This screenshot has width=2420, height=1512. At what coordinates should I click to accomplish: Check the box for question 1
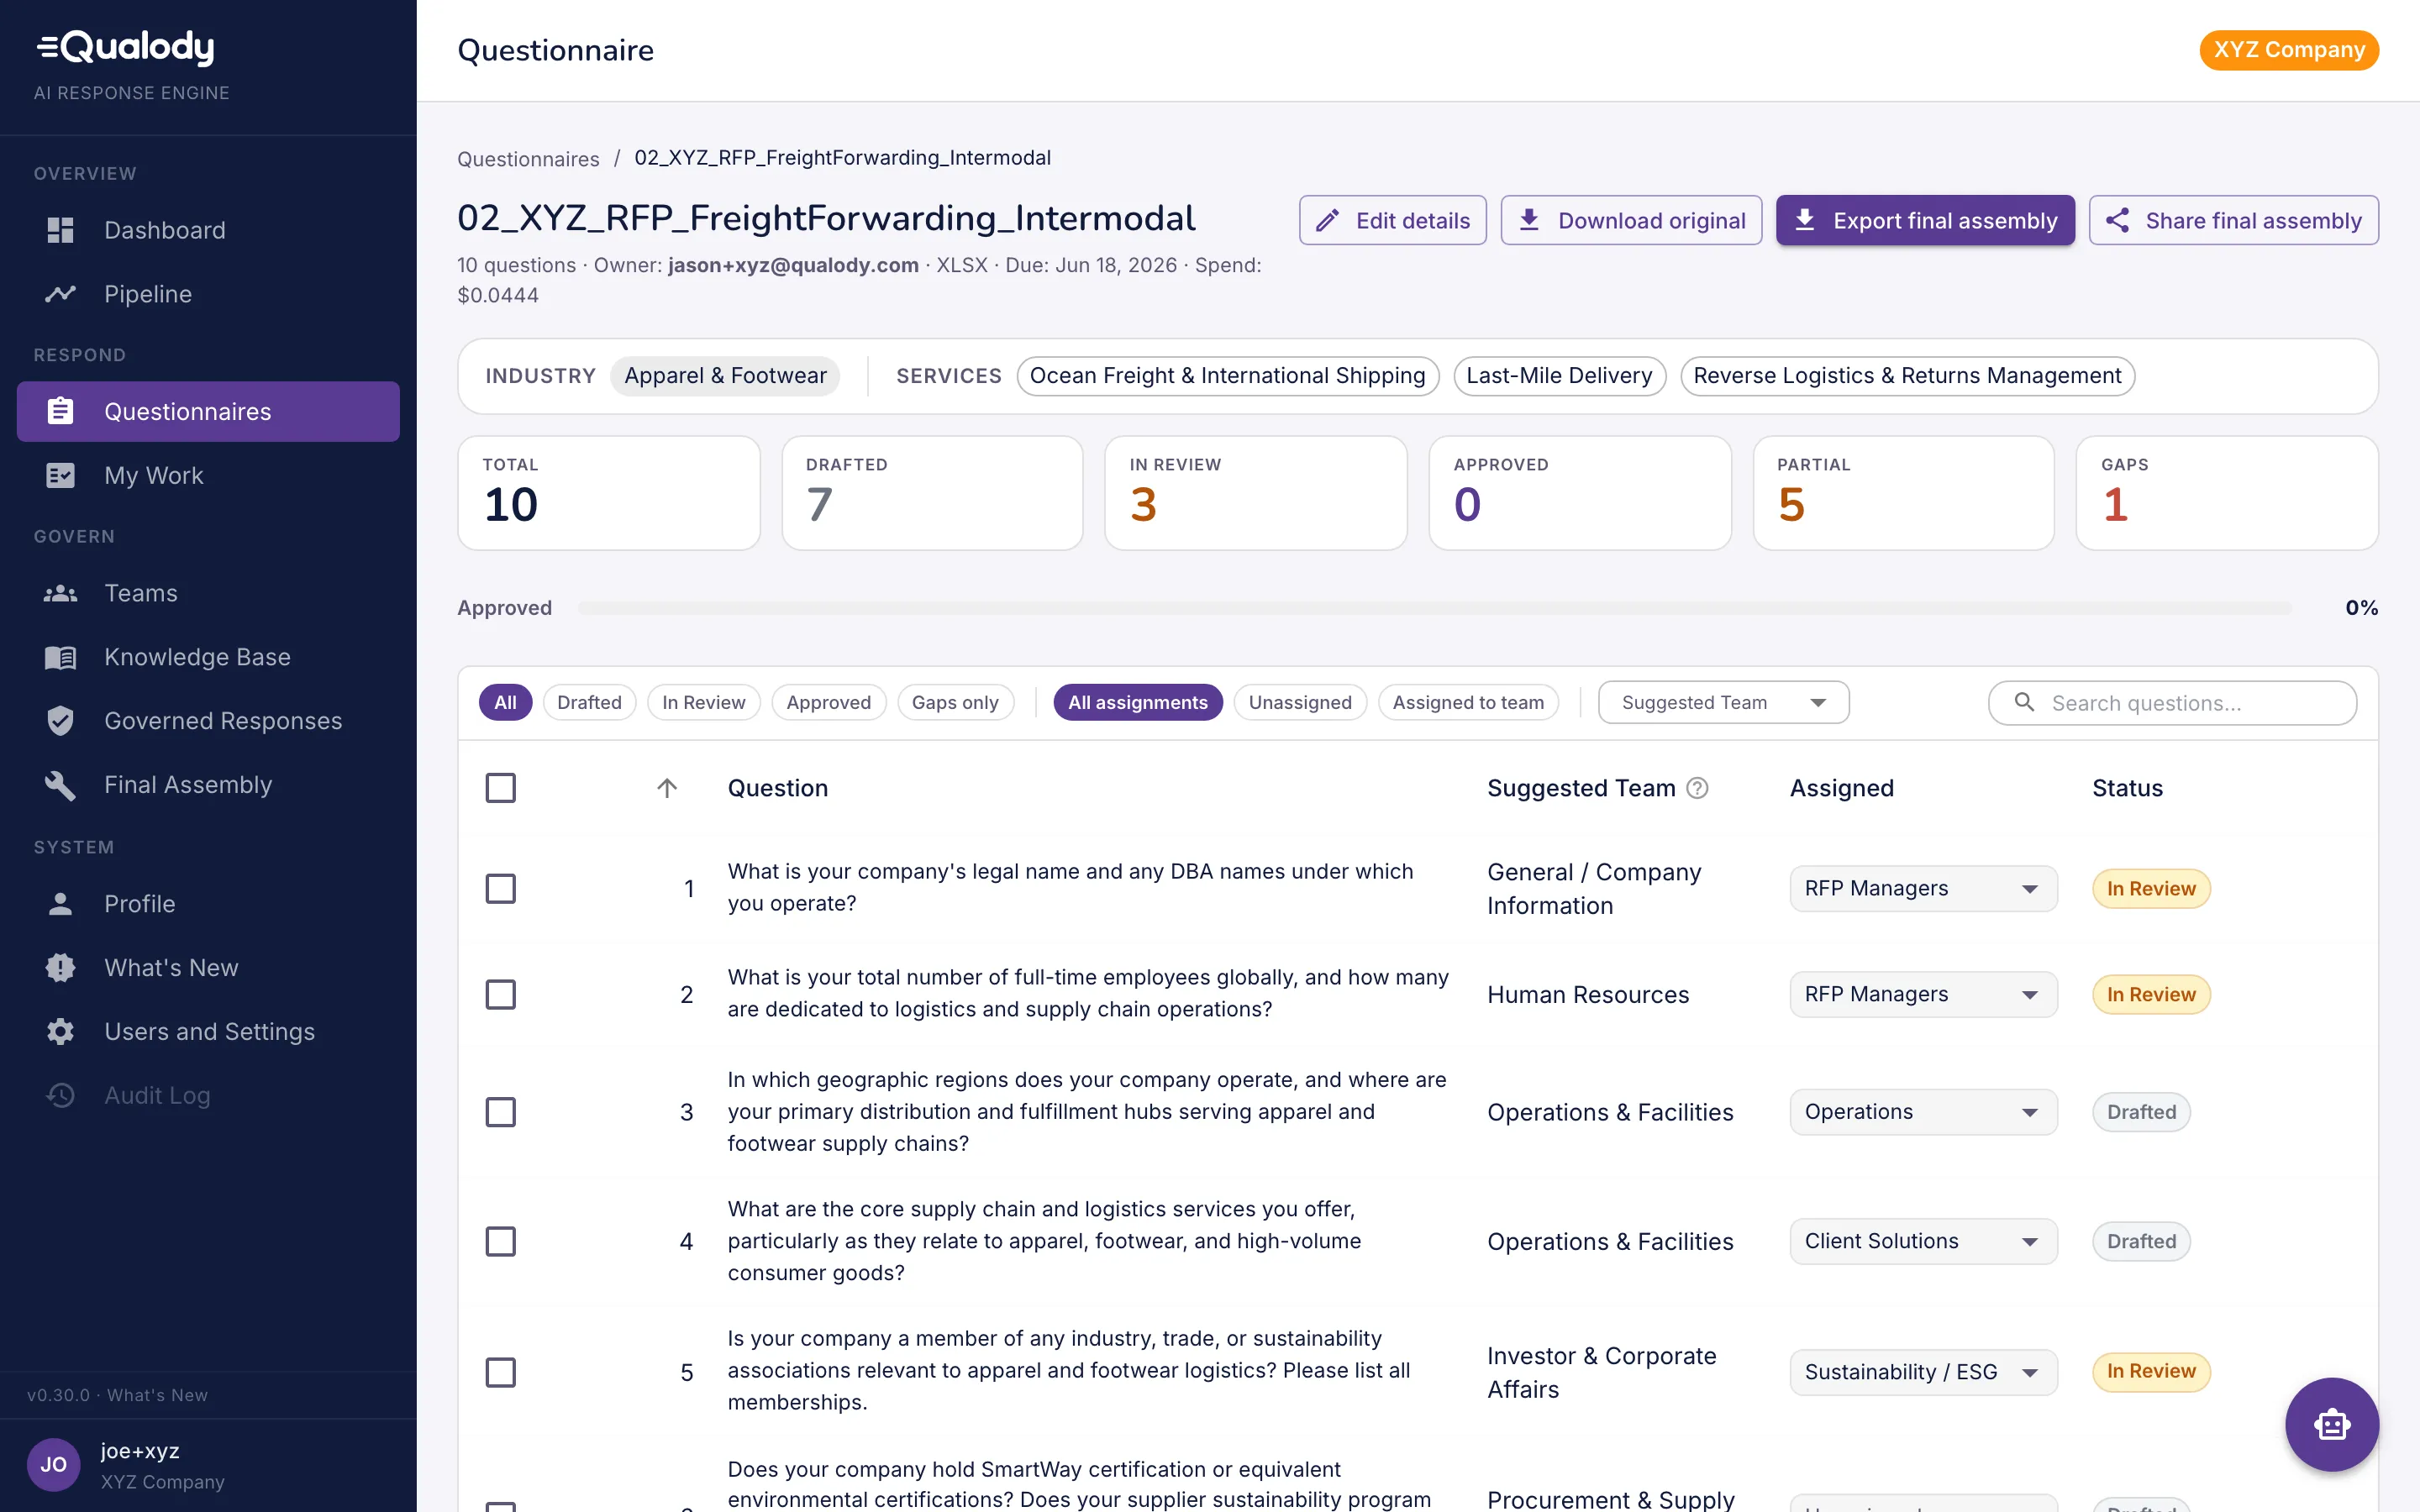tap(501, 888)
